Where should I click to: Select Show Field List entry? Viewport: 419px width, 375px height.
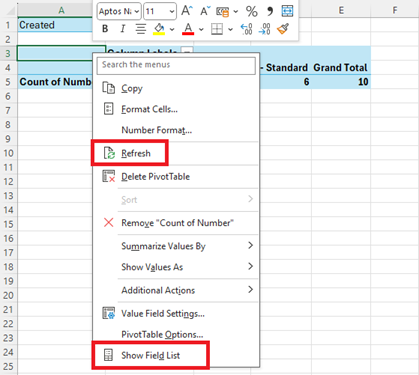coord(176,355)
